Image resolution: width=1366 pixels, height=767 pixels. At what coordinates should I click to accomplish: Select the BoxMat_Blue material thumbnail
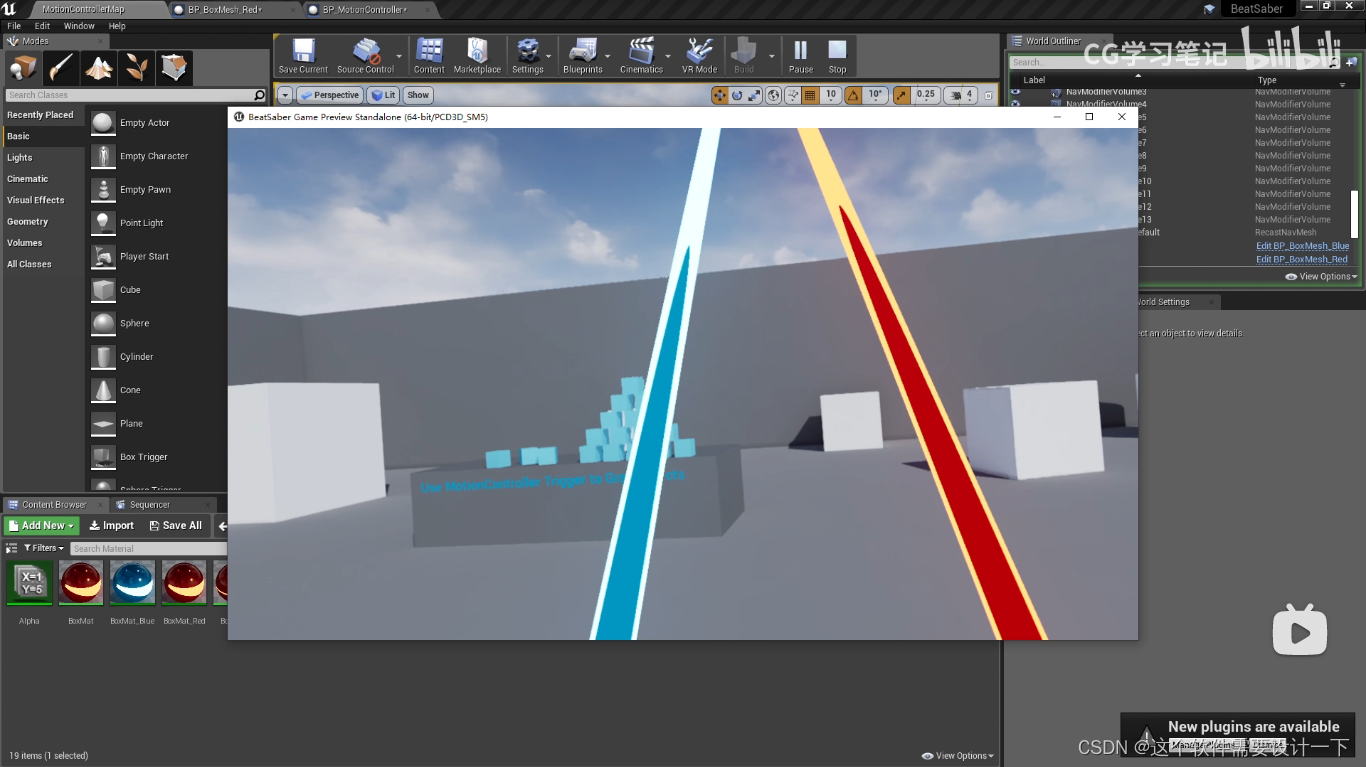tap(132, 583)
